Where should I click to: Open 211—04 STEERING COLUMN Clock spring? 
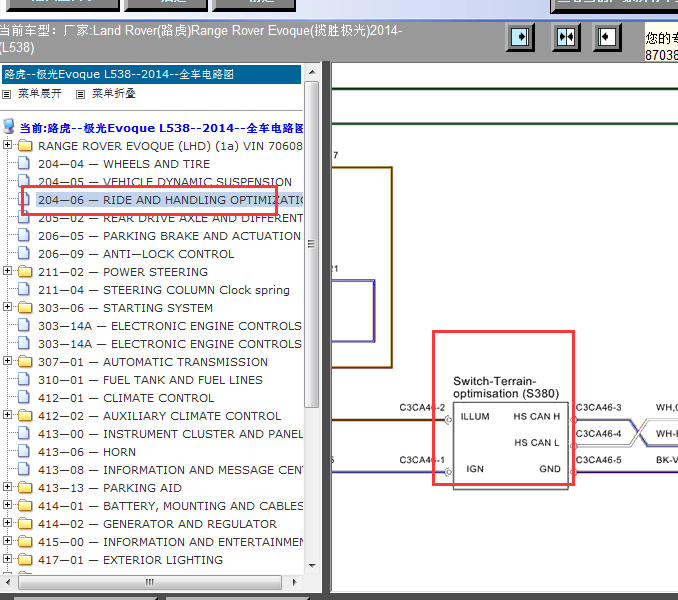[164, 290]
